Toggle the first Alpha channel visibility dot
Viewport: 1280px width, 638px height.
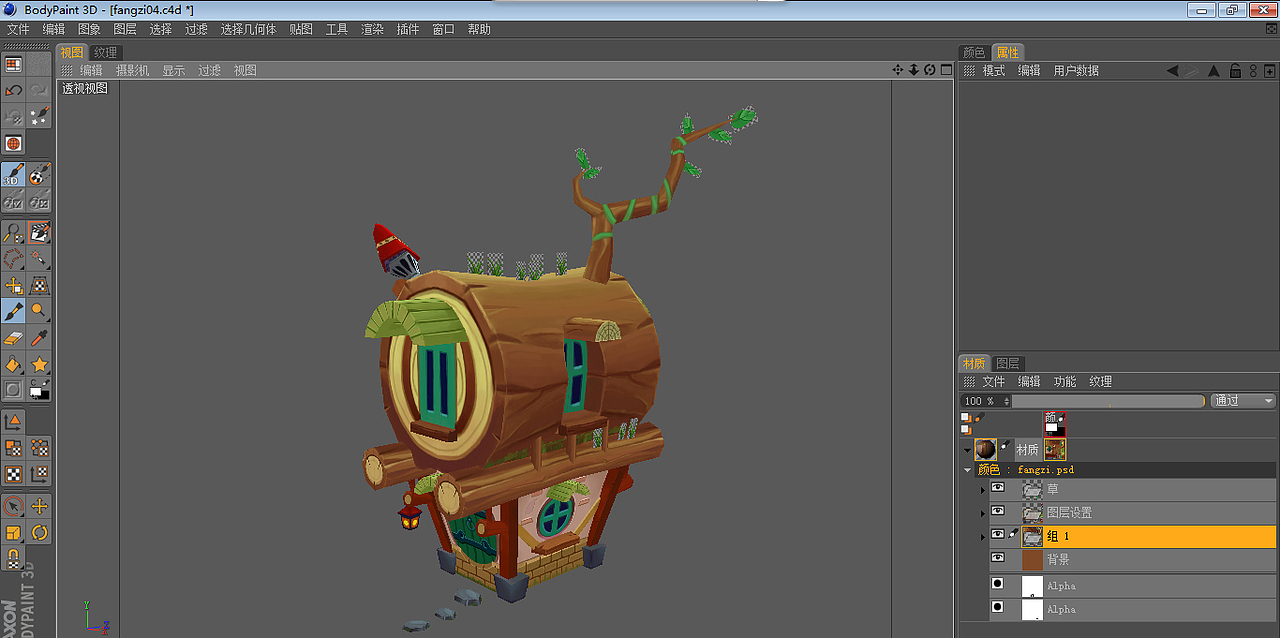[x=997, y=583]
